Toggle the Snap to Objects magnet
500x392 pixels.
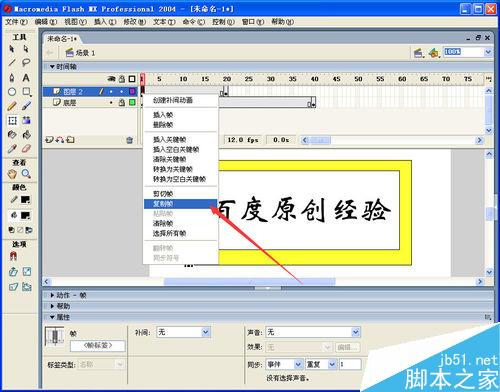pyautogui.click(x=13, y=256)
